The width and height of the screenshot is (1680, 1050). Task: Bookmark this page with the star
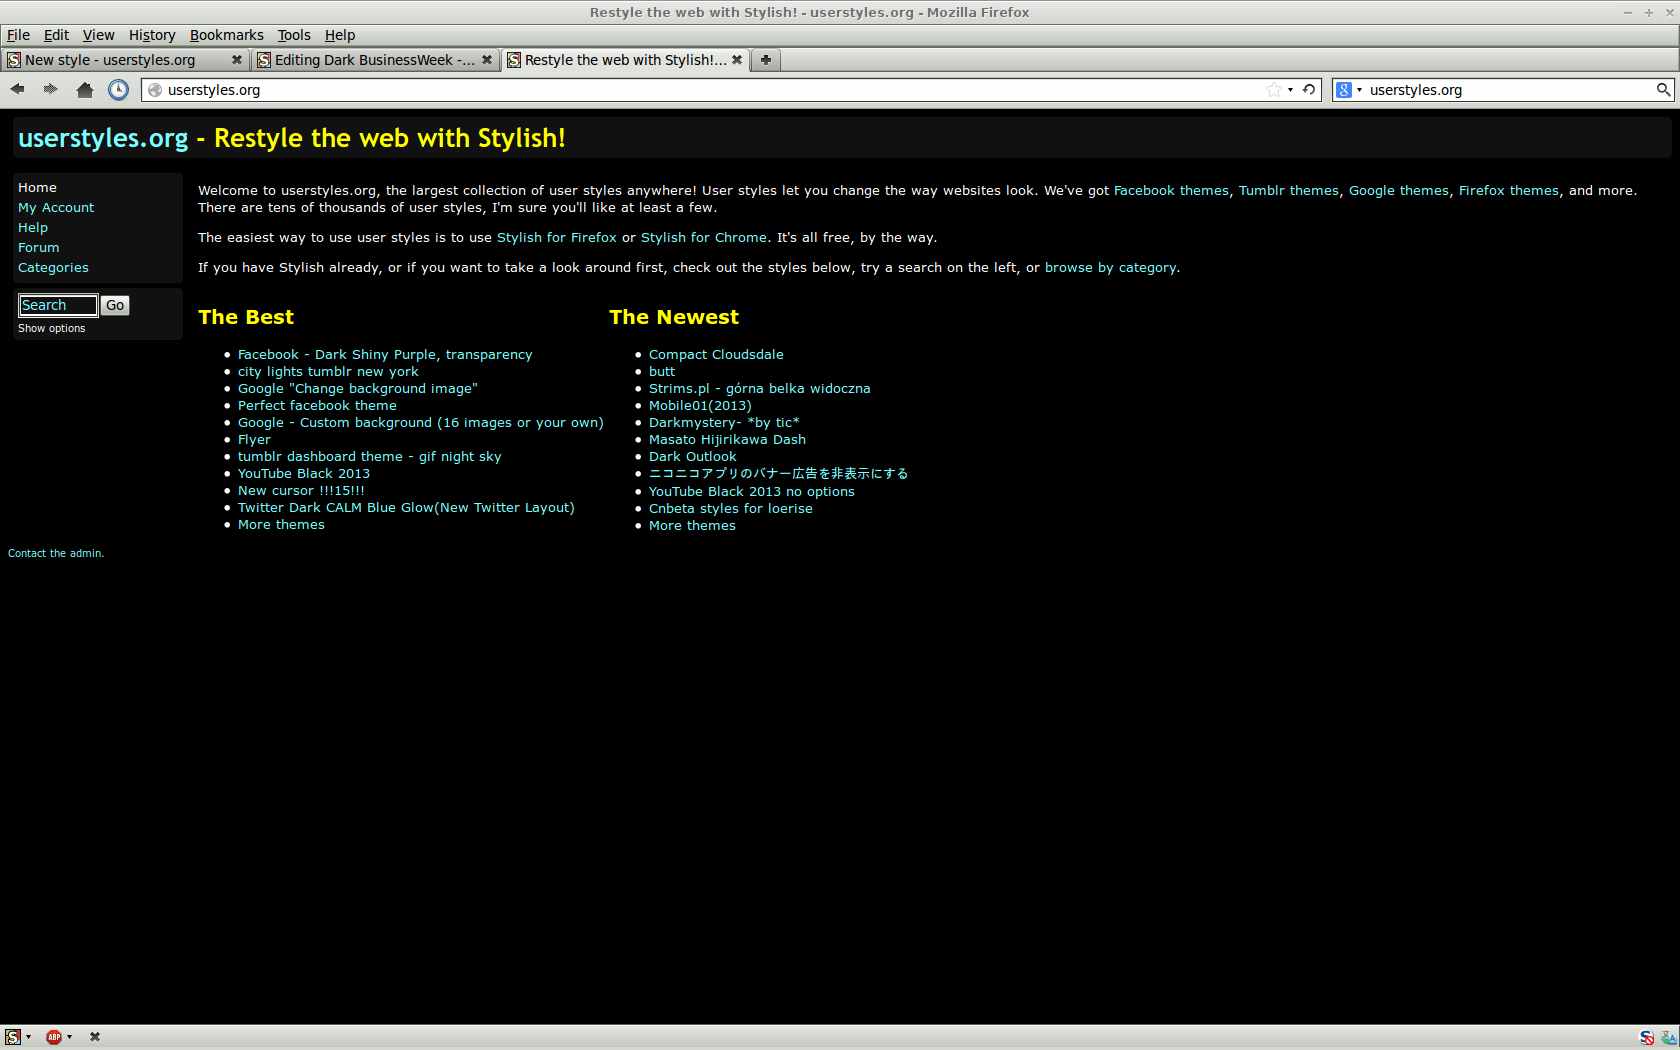tap(1274, 90)
